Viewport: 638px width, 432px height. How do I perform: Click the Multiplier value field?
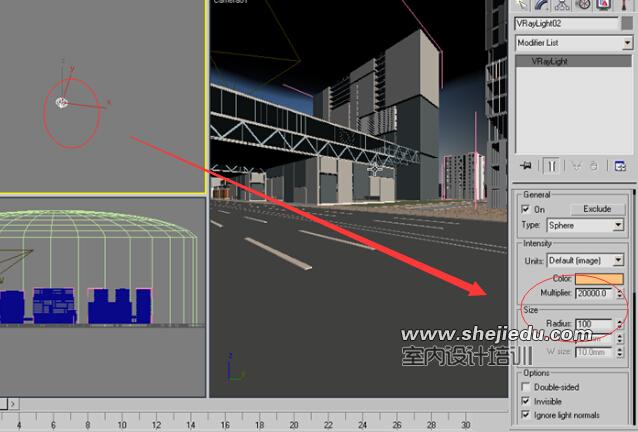pos(595,293)
